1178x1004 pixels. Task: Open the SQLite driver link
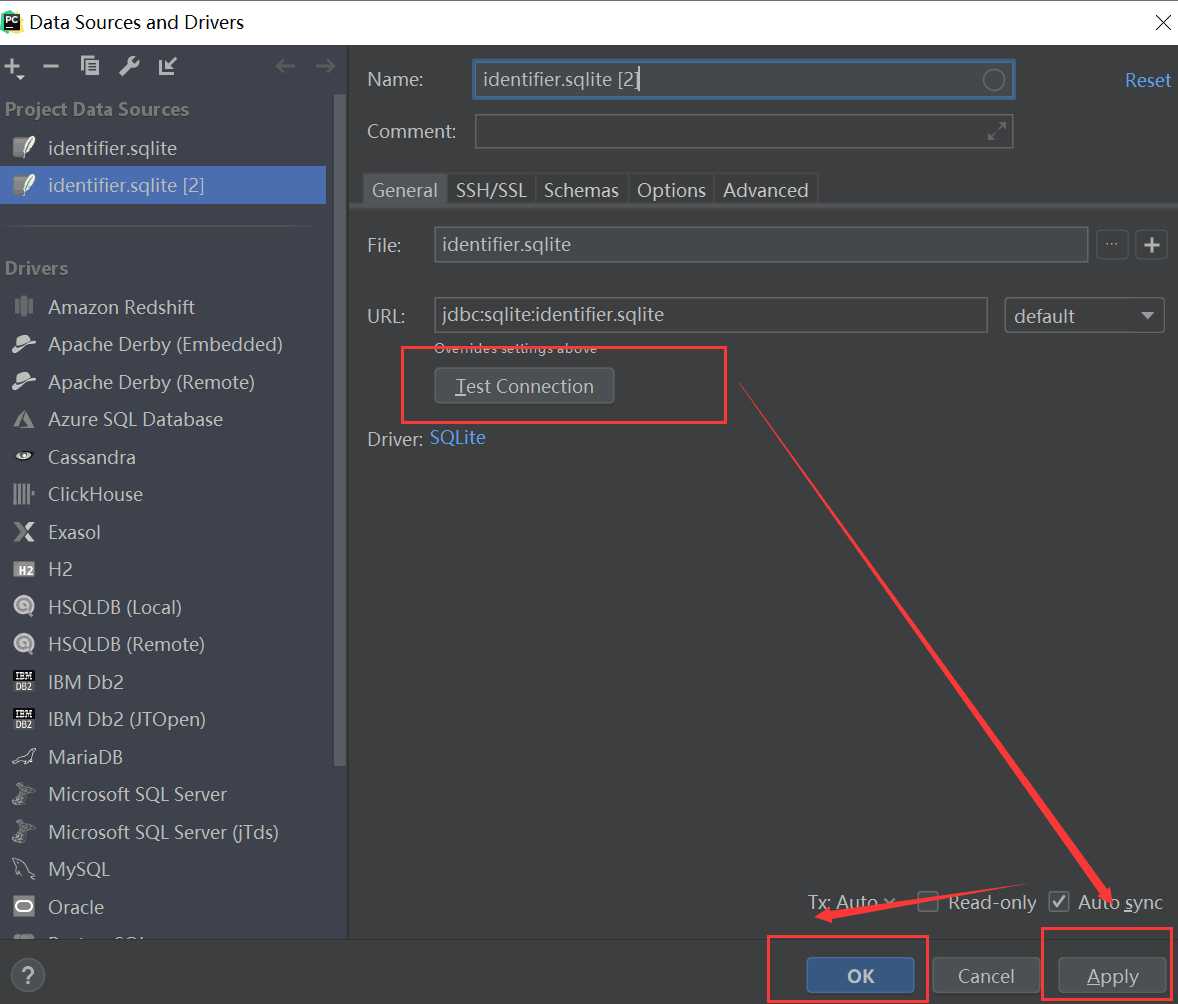click(x=457, y=437)
